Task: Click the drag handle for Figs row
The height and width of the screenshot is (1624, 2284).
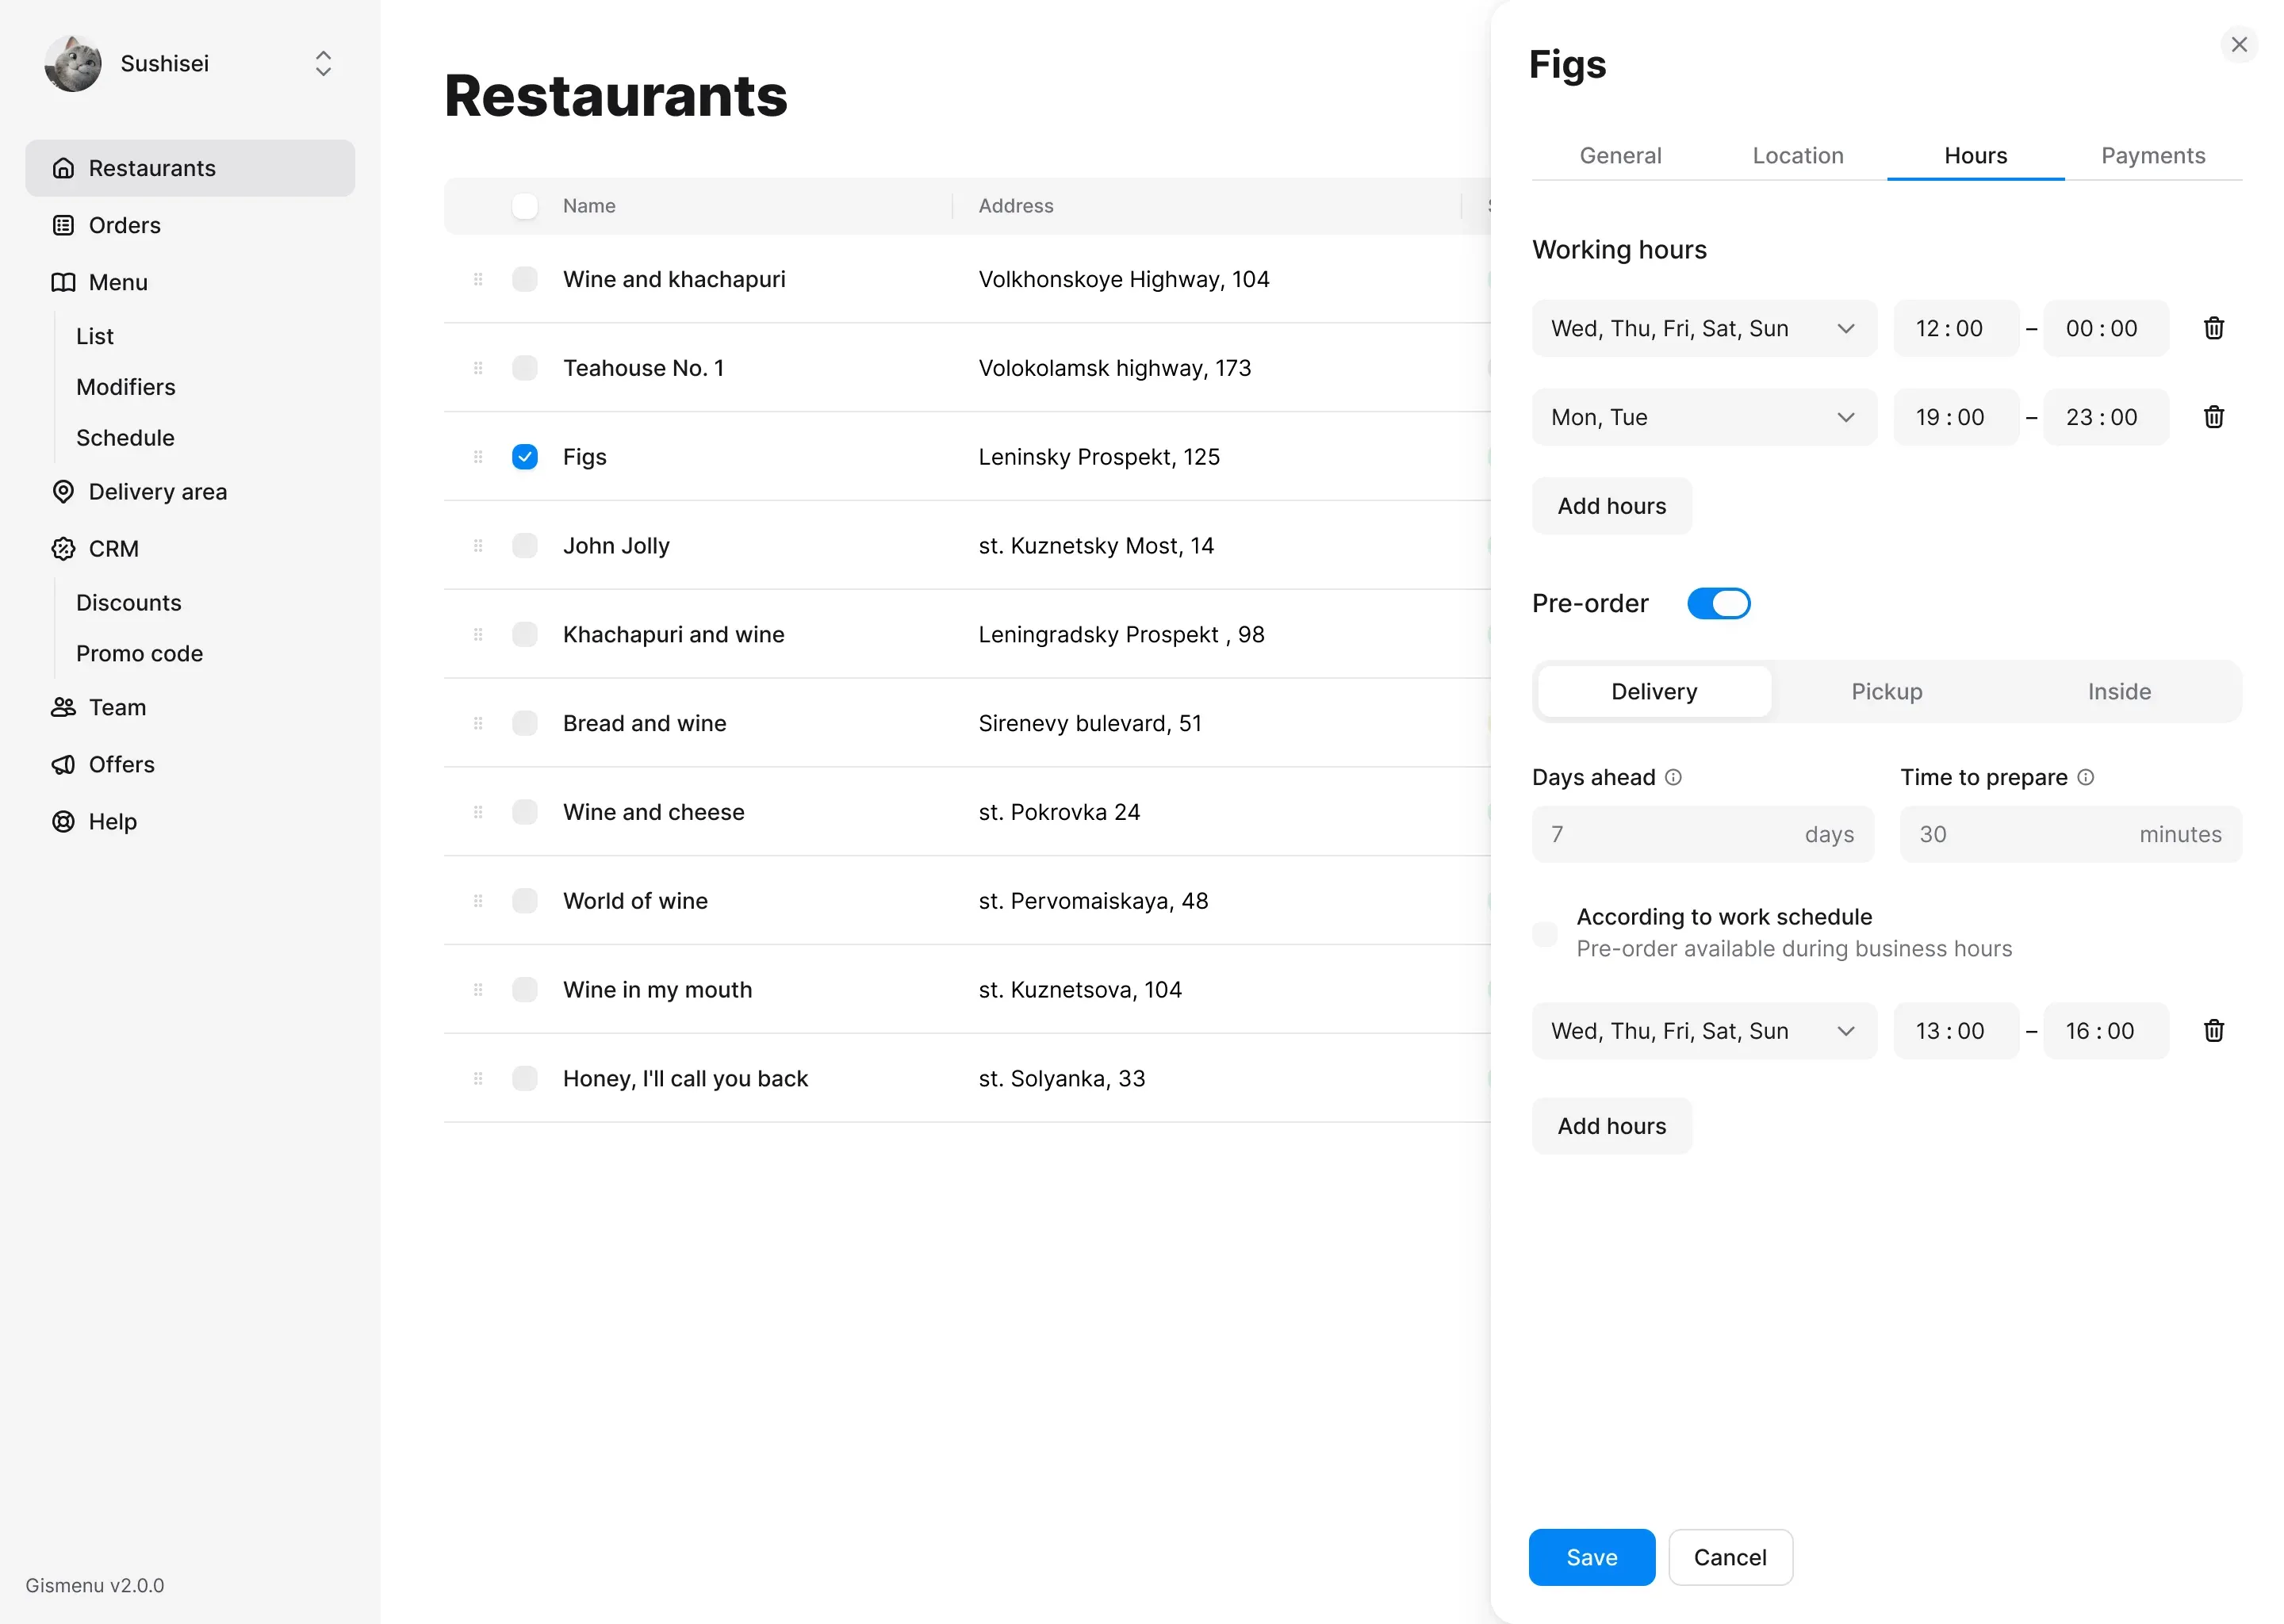Action: pos(478,457)
